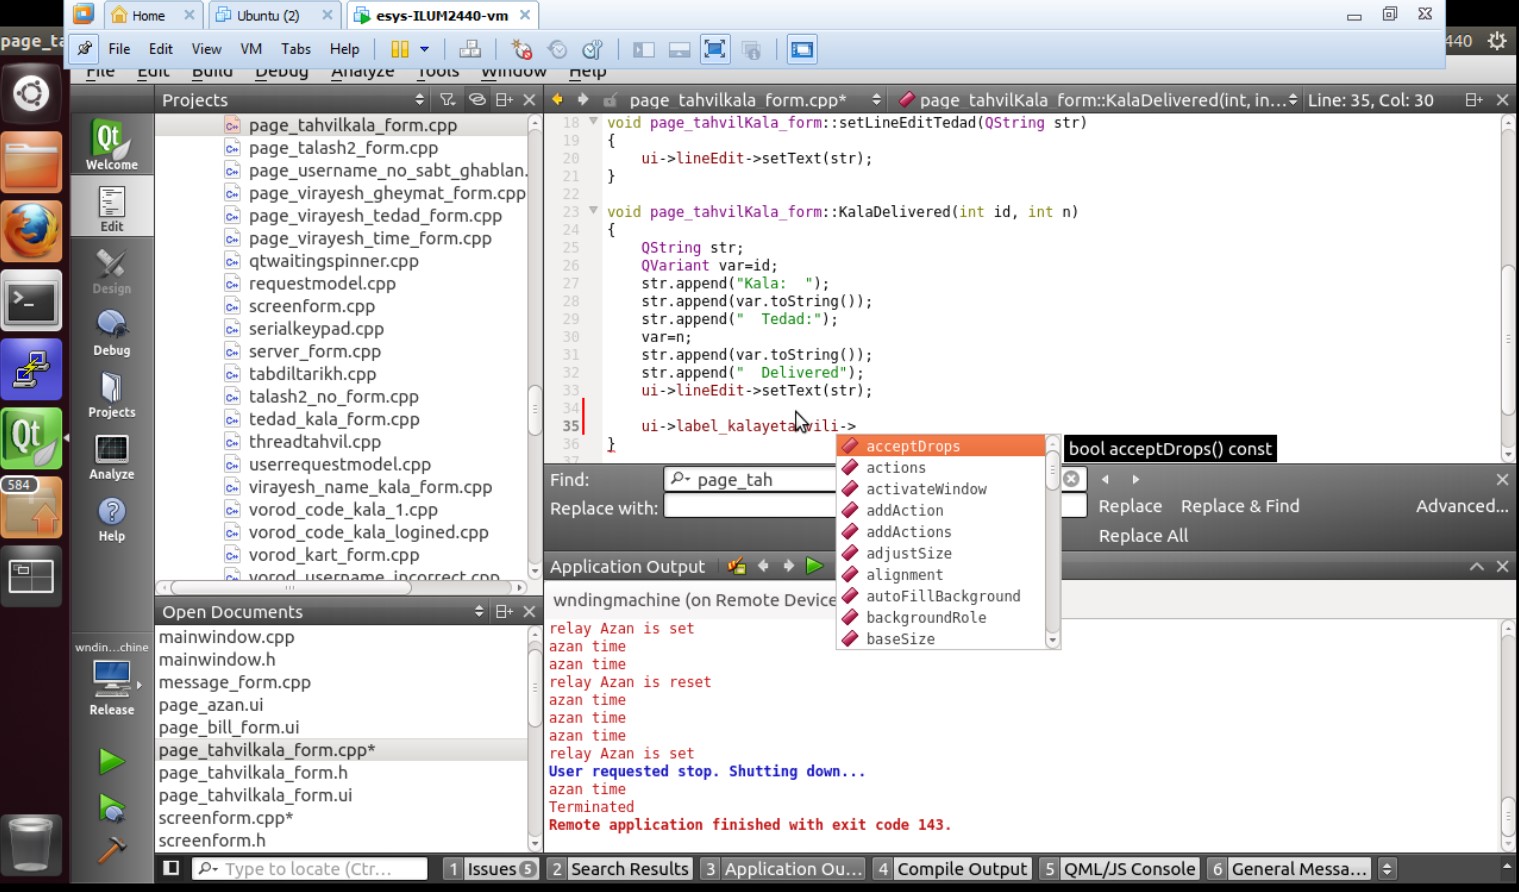Click the Replace All button
Viewport: 1519px width, 892px height.
[x=1143, y=535]
